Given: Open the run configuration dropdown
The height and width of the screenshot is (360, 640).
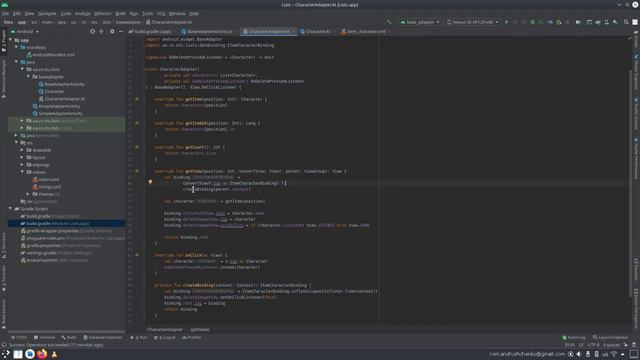Looking at the screenshot, I should (x=420, y=22).
